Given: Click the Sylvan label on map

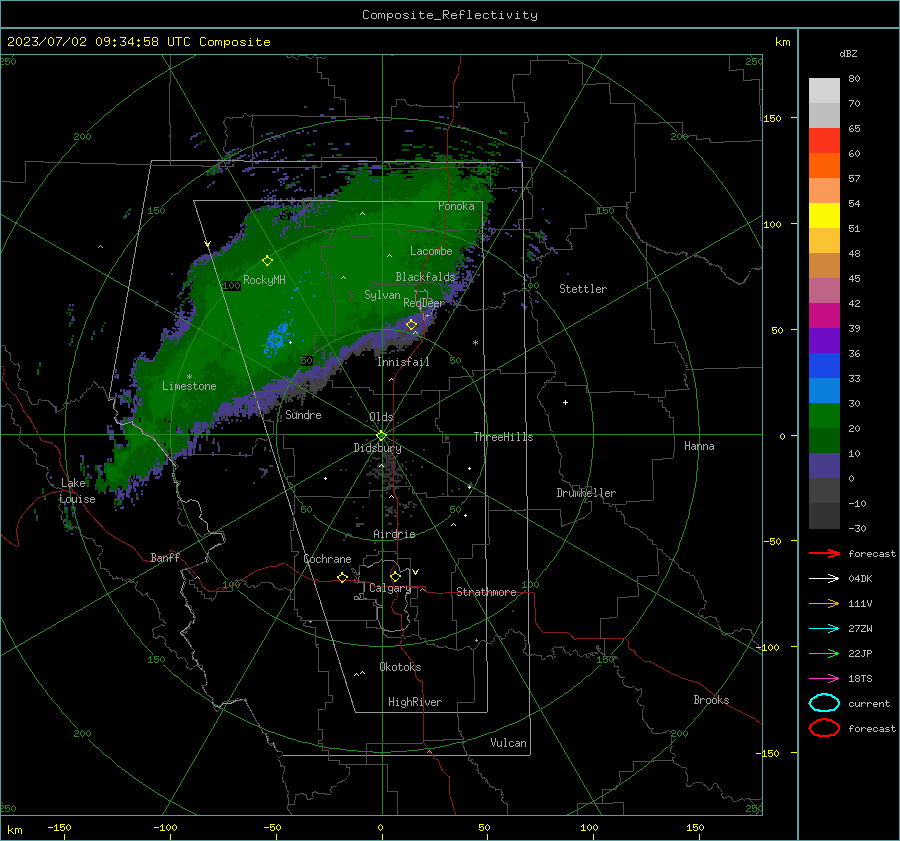Looking at the screenshot, I should coord(382,295).
